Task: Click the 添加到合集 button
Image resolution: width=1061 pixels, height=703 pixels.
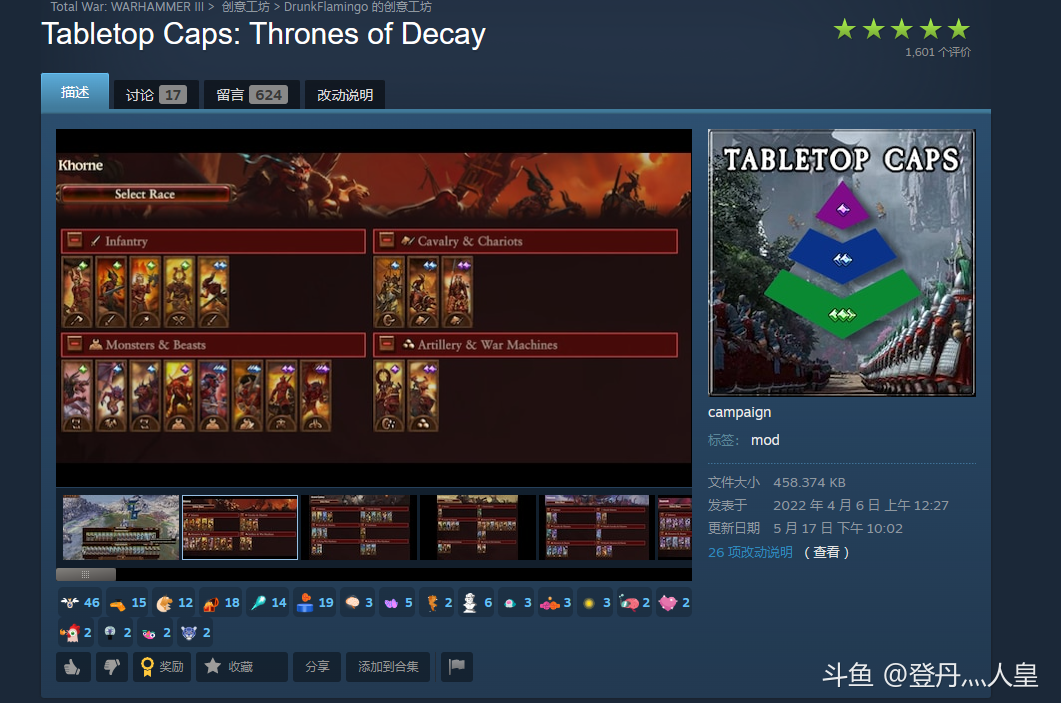Action: (x=388, y=666)
